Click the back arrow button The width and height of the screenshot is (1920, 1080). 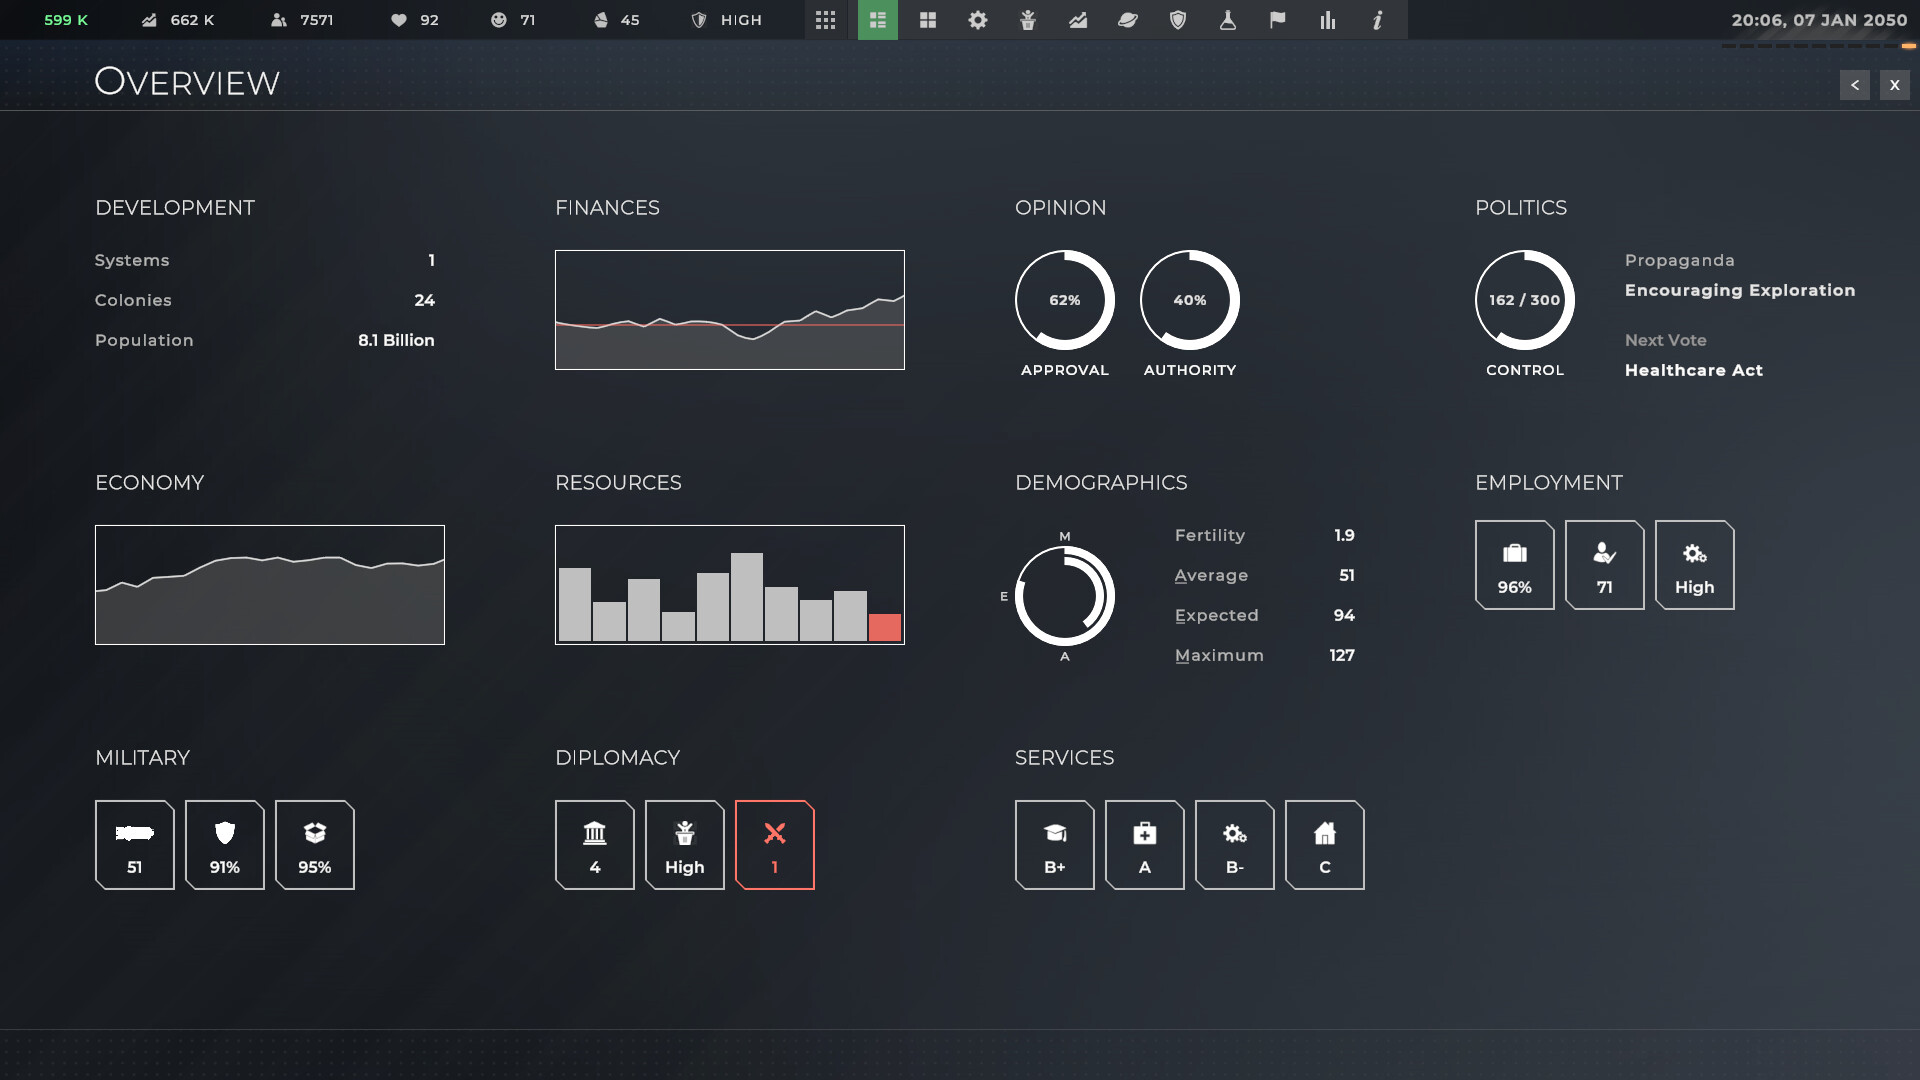1854,85
